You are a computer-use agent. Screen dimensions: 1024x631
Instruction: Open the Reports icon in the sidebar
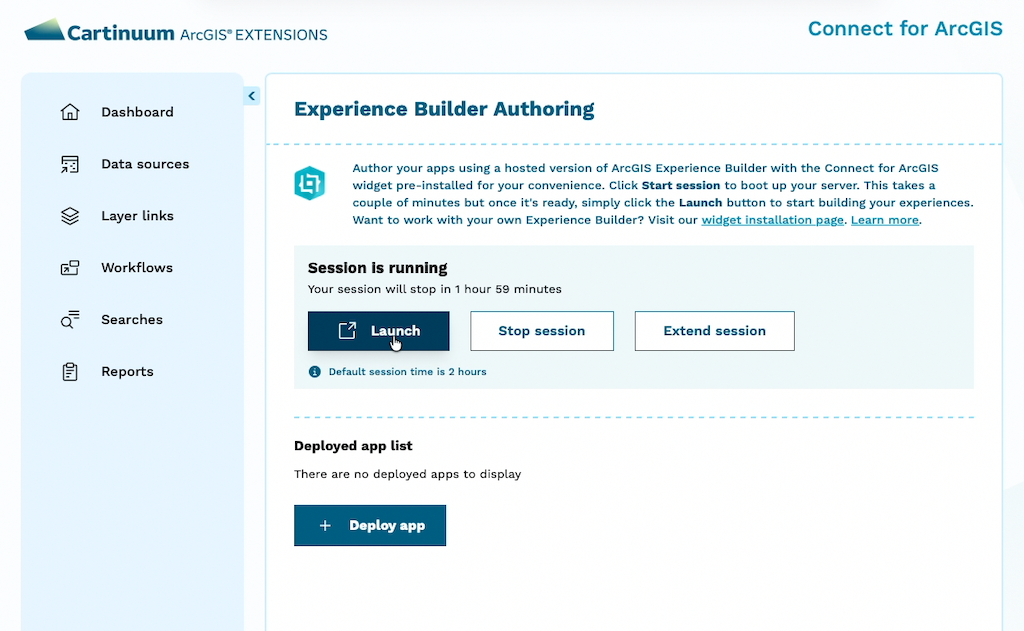click(69, 371)
